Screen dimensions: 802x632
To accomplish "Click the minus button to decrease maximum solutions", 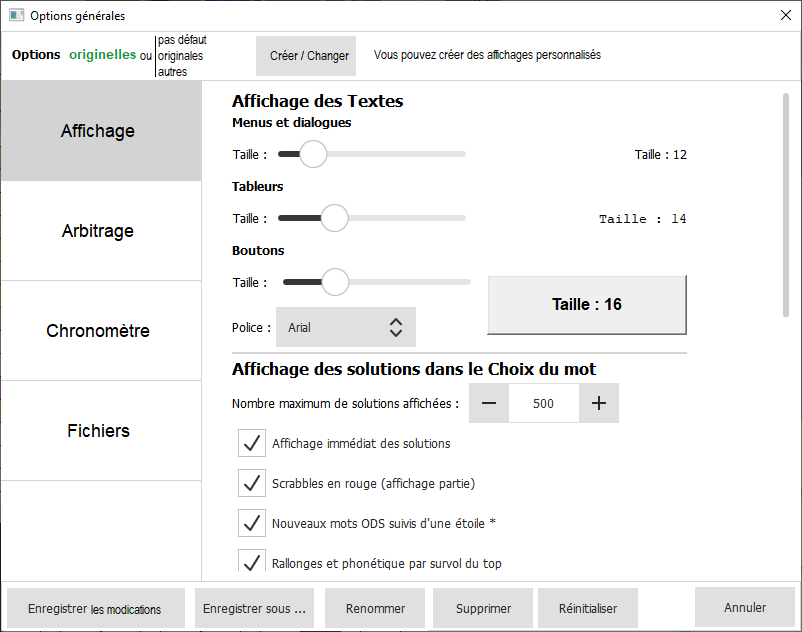I will pyautogui.click(x=489, y=403).
